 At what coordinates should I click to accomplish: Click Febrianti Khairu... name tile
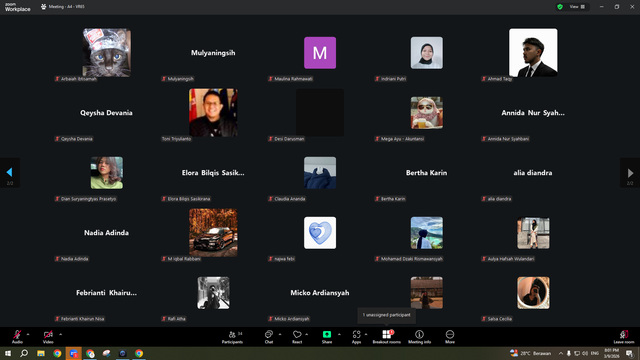(x=107, y=293)
